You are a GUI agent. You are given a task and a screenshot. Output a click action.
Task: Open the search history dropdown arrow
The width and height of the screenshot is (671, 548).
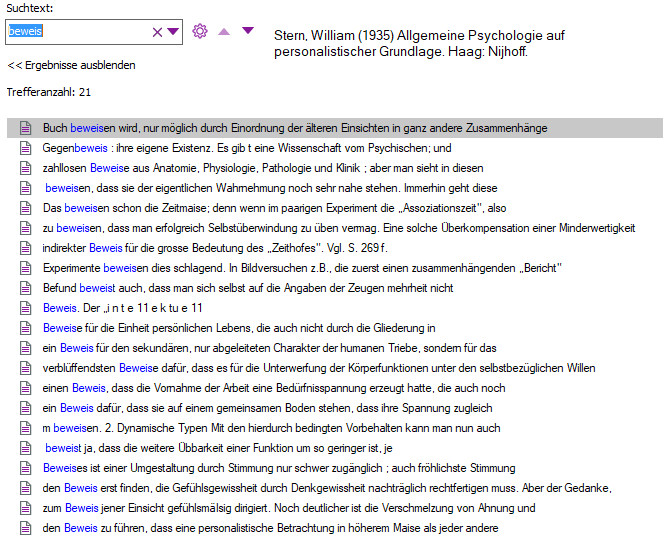173,32
